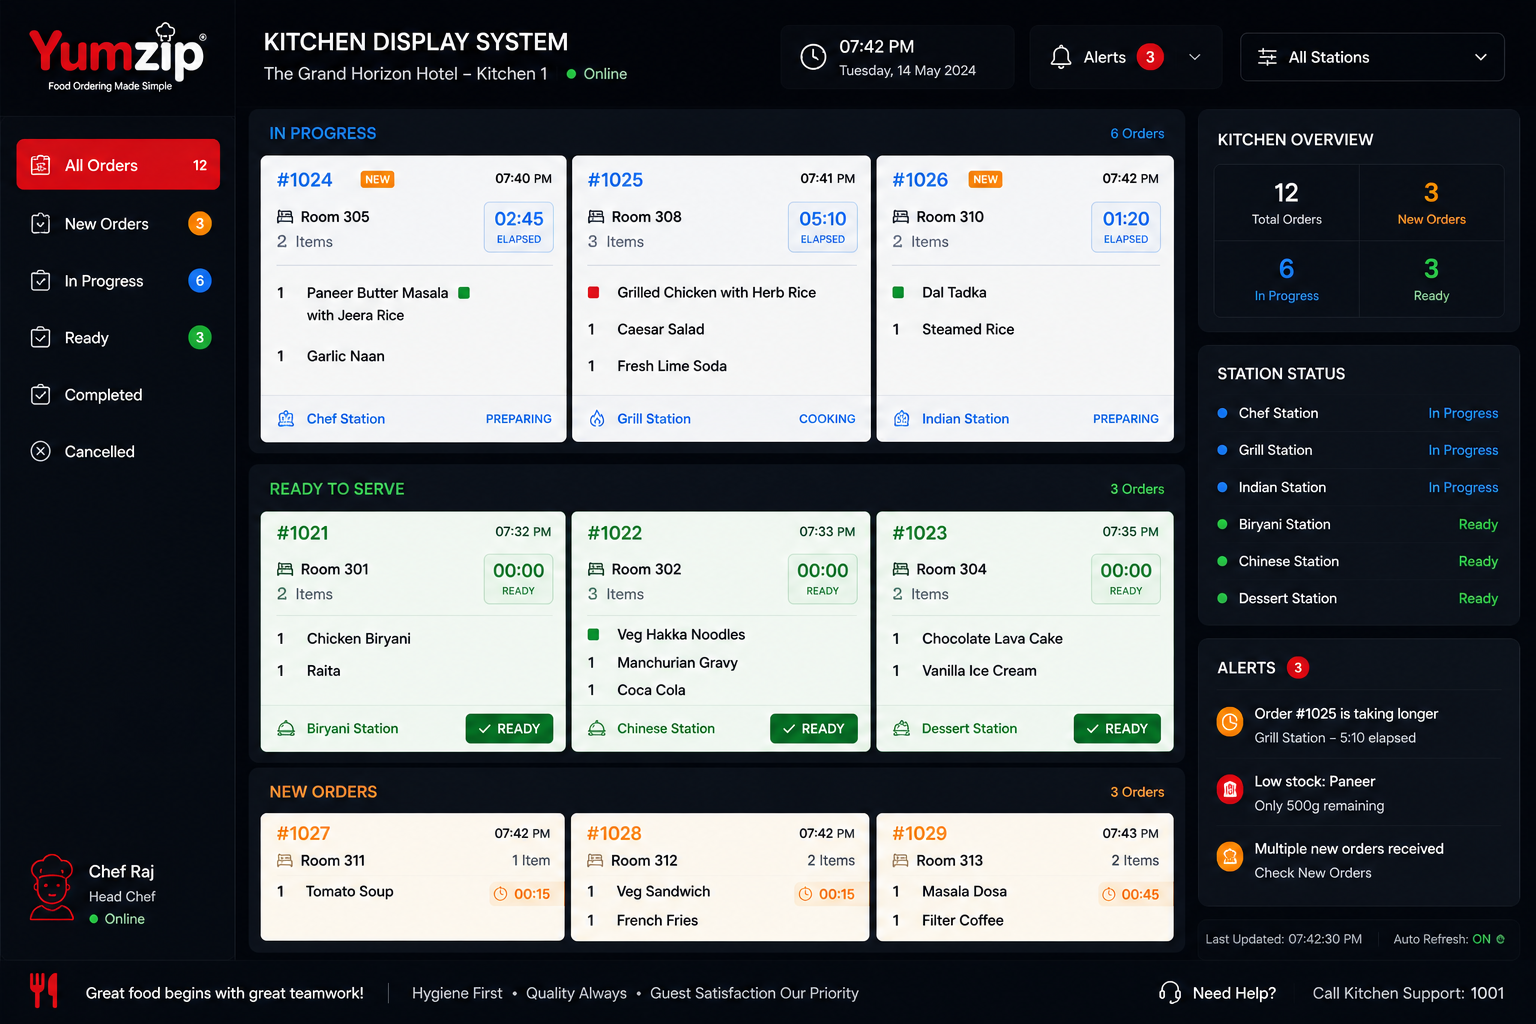Click Grill Station row in Station Status
Viewport: 1536px width, 1024px height.
(x=1358, y=450)
